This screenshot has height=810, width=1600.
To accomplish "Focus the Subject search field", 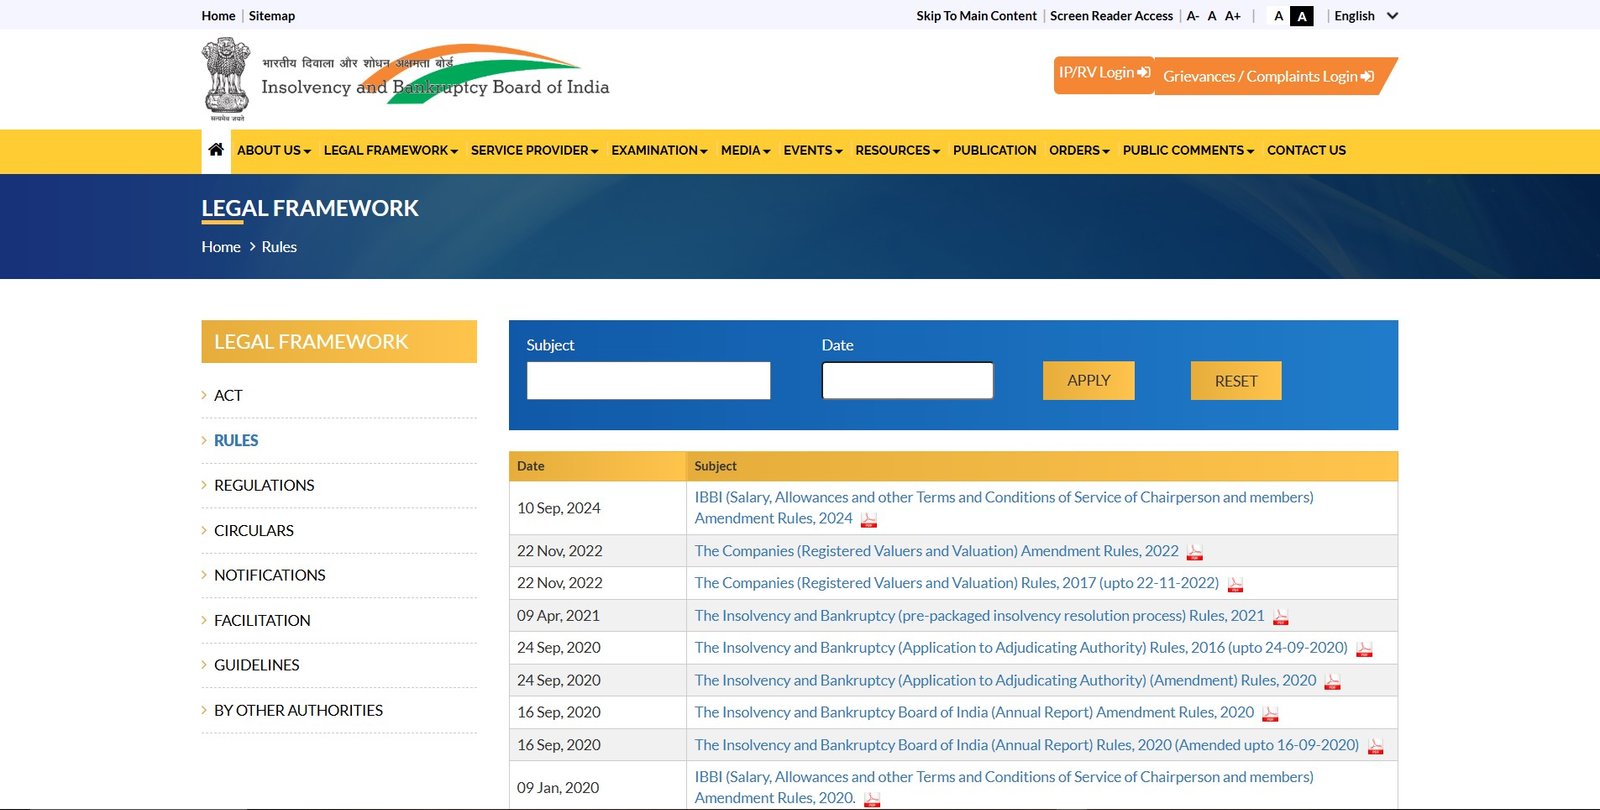I will click(x=648, y=381).
